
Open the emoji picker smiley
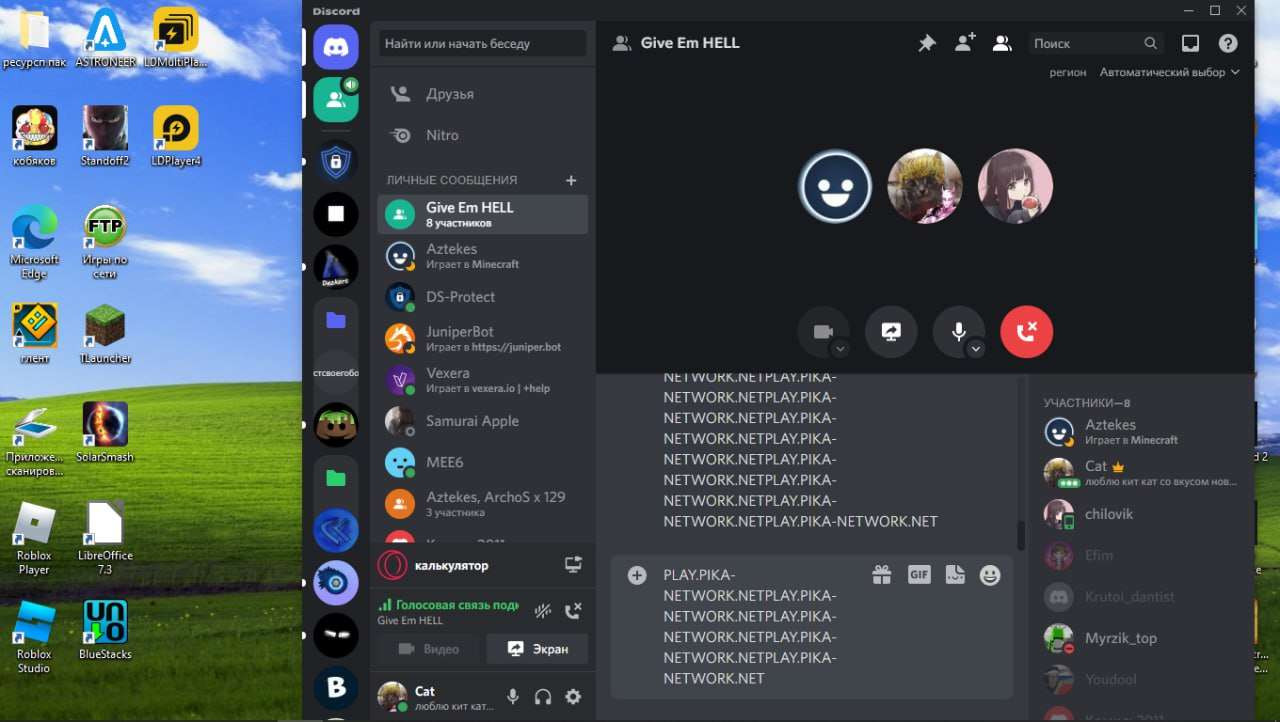[990, 575]
